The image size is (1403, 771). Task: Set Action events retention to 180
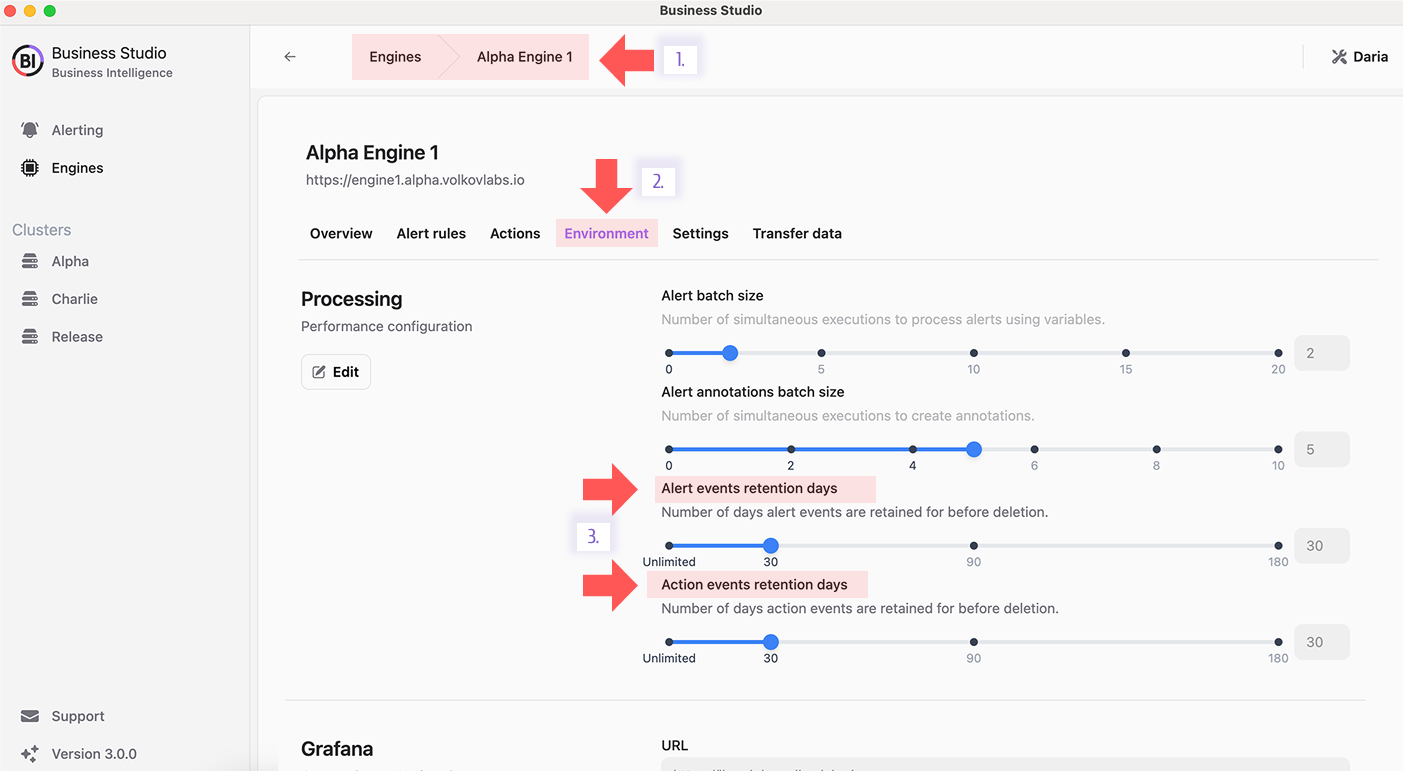pyautogui.click(x=1278, y=642)
